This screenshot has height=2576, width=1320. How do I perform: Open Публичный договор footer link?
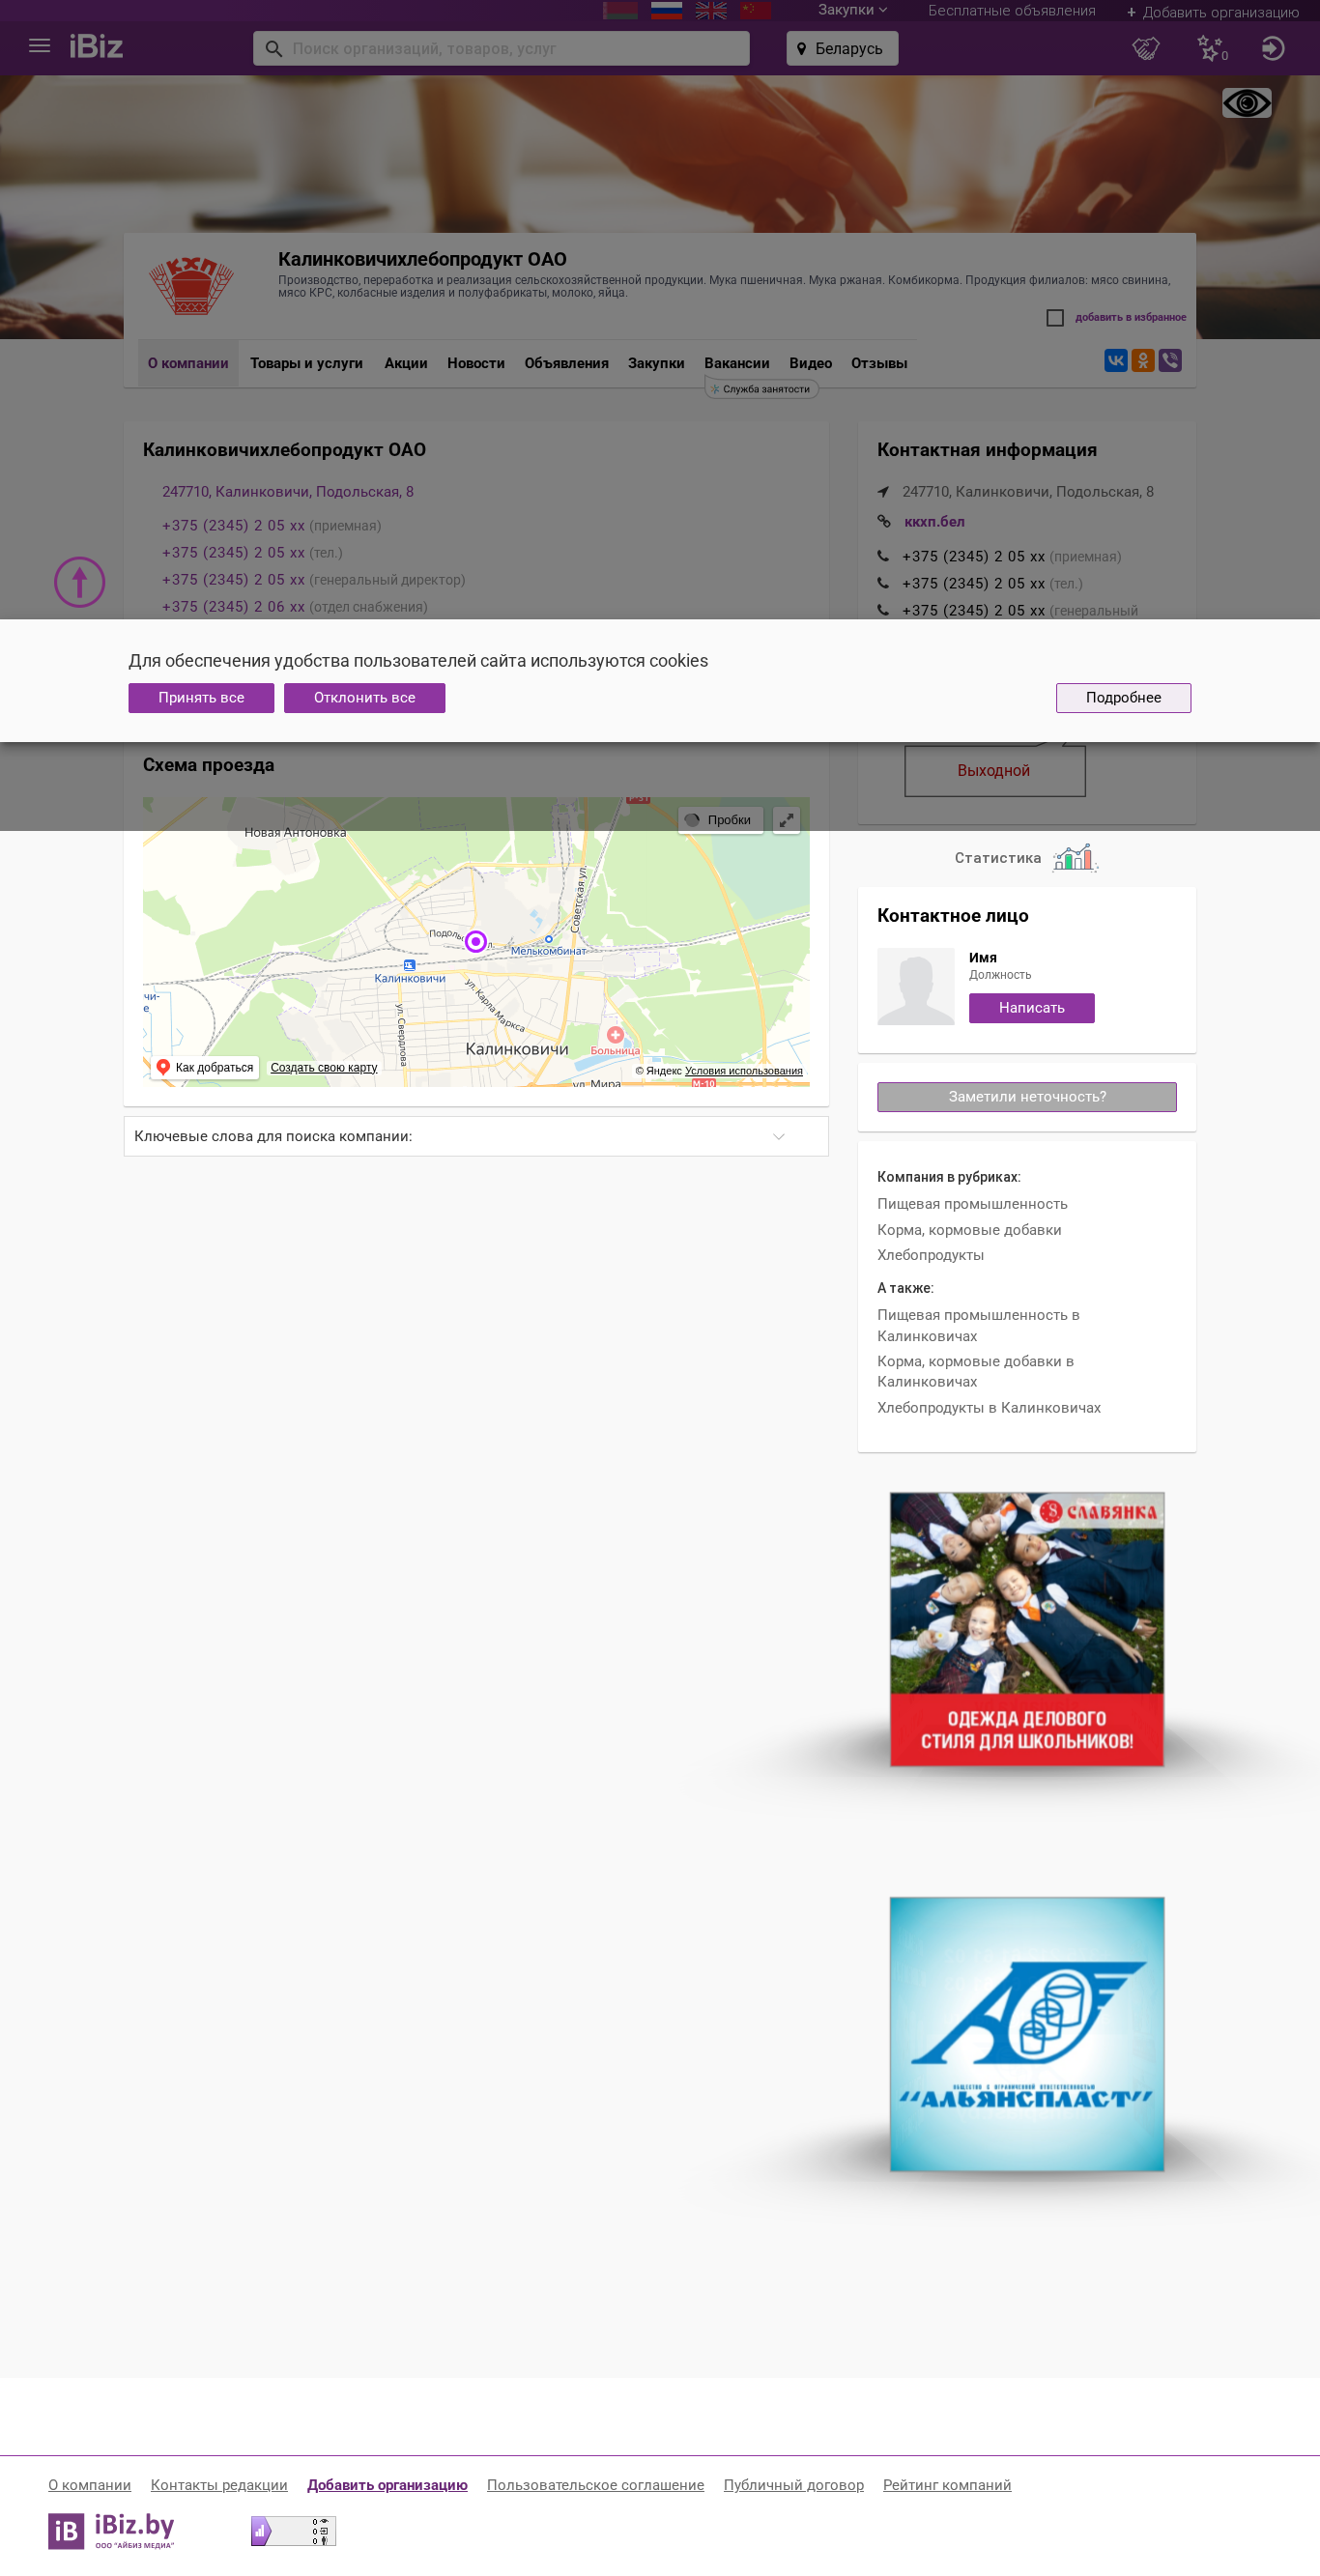pos(793,2485)
